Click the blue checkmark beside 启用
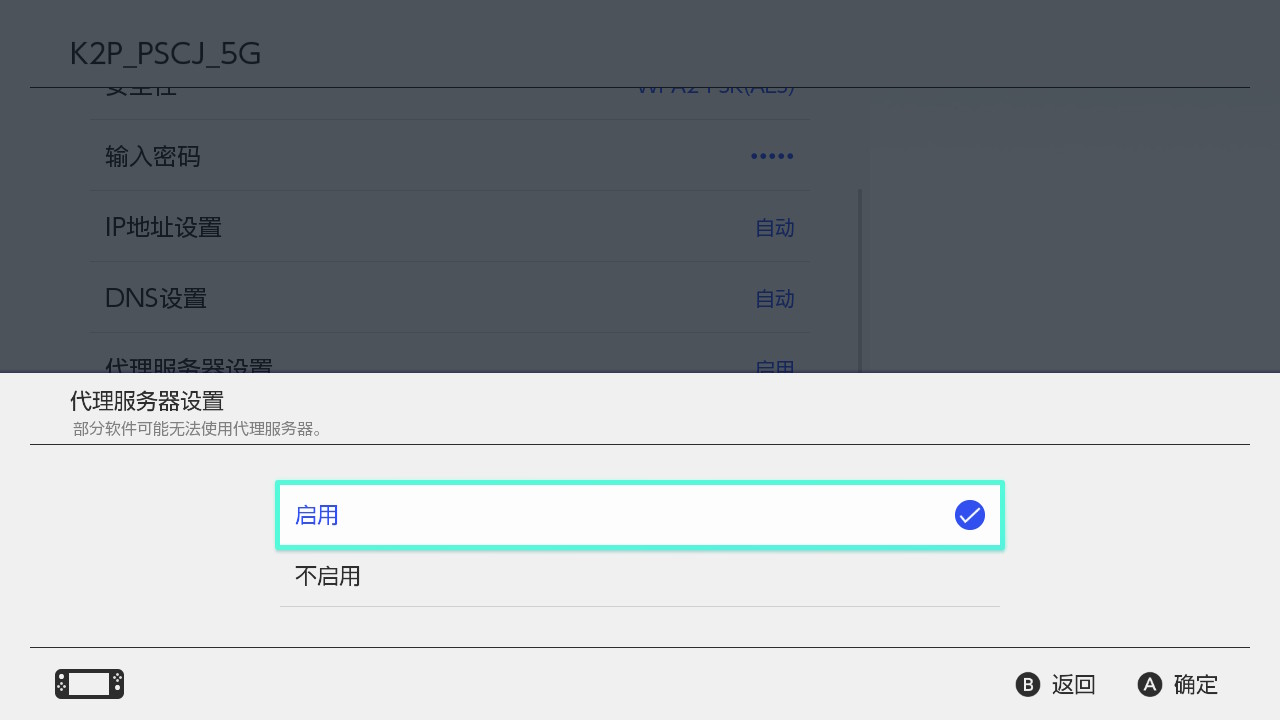The width and height of the screenshot is (1280, 720). [970, 515]
